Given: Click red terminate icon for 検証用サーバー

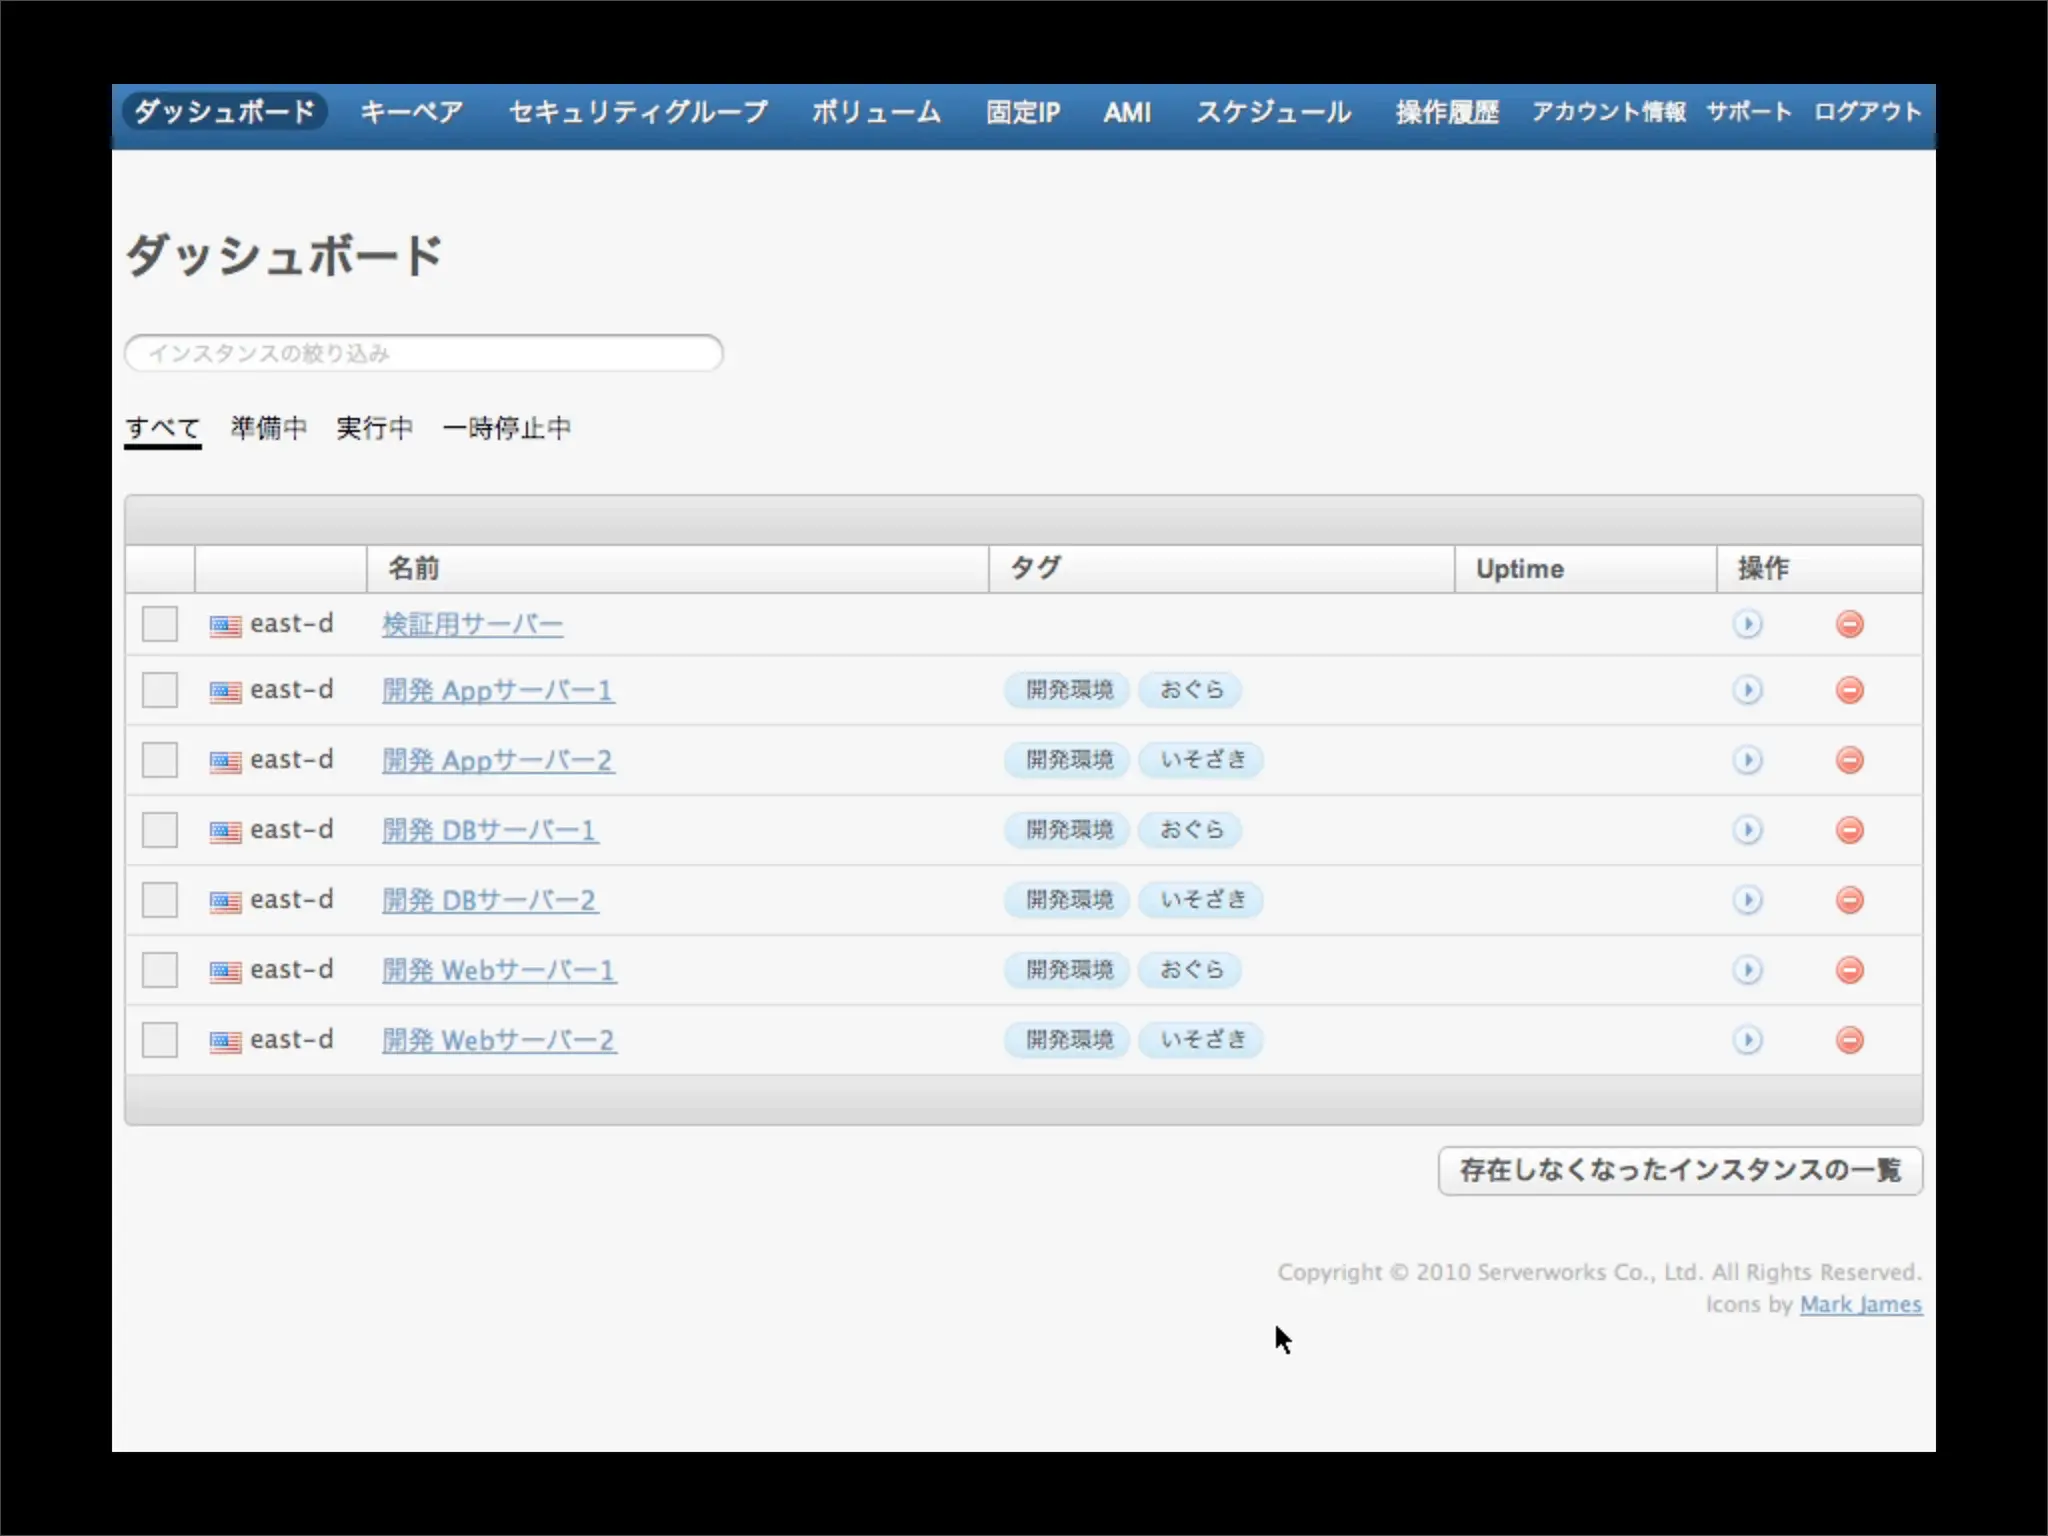Looking at the screenshot, I should pos(1849,625).
